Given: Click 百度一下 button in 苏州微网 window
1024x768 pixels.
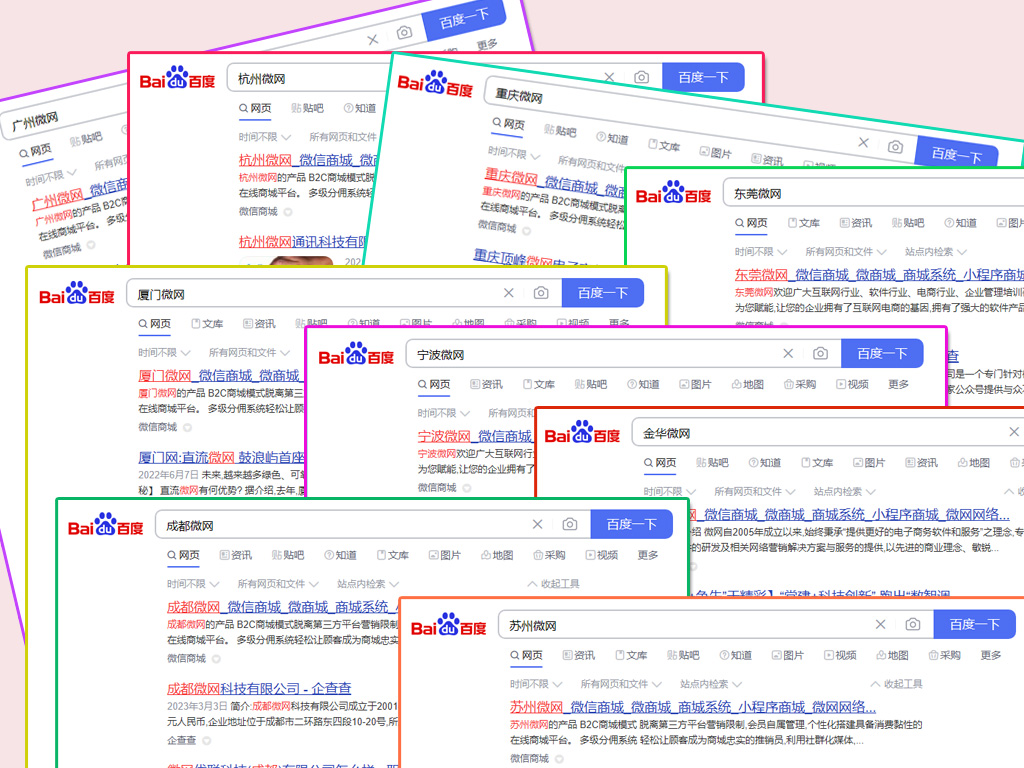Looking at the screenshot, I should 974,624.
